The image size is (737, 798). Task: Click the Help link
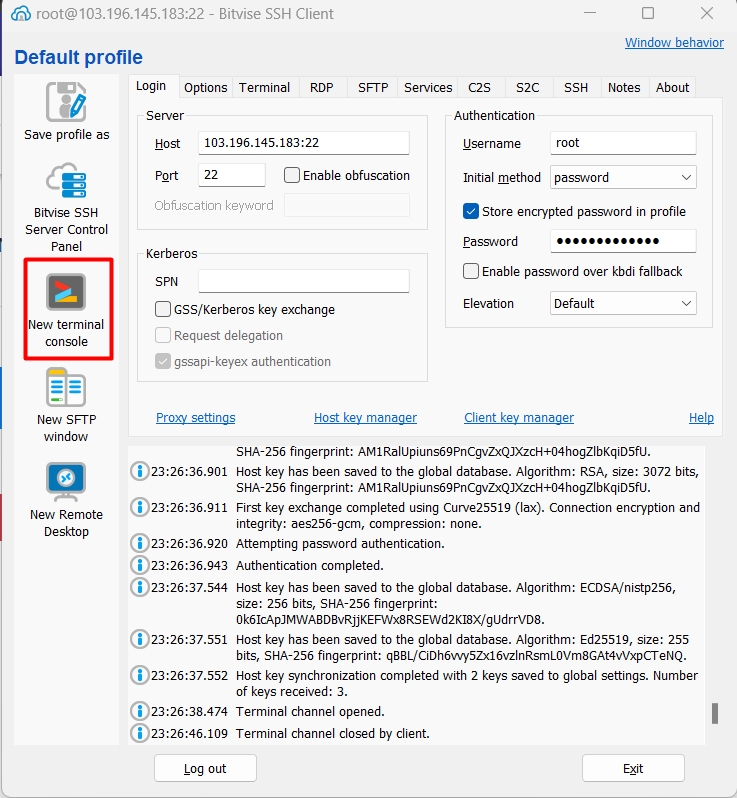701,418
